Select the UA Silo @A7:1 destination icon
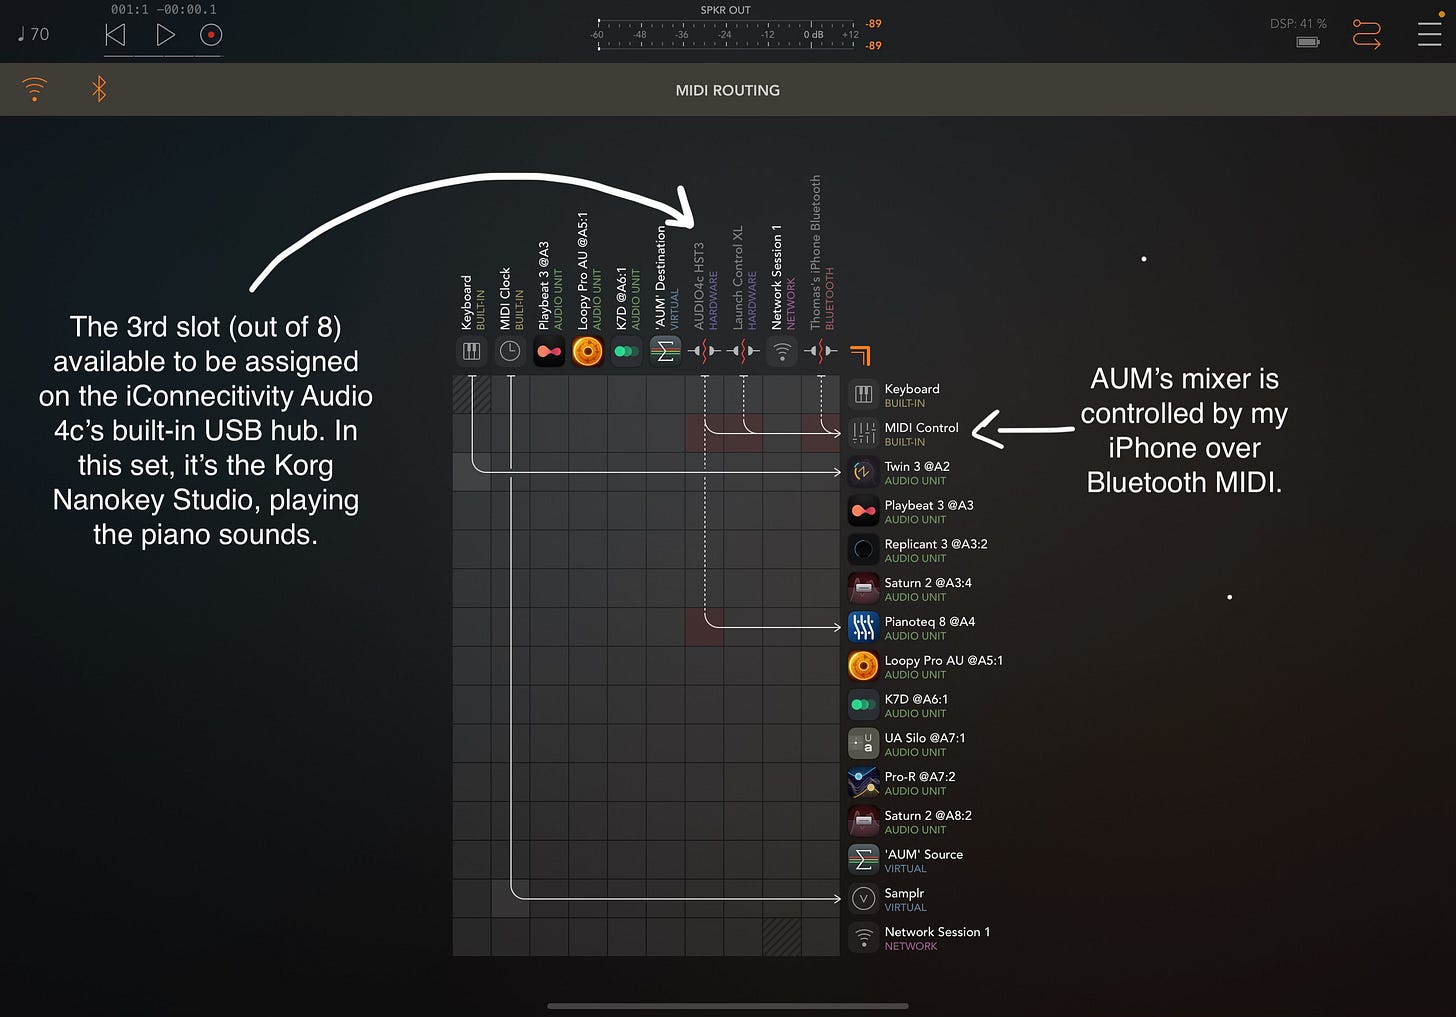 pos(863,744)
